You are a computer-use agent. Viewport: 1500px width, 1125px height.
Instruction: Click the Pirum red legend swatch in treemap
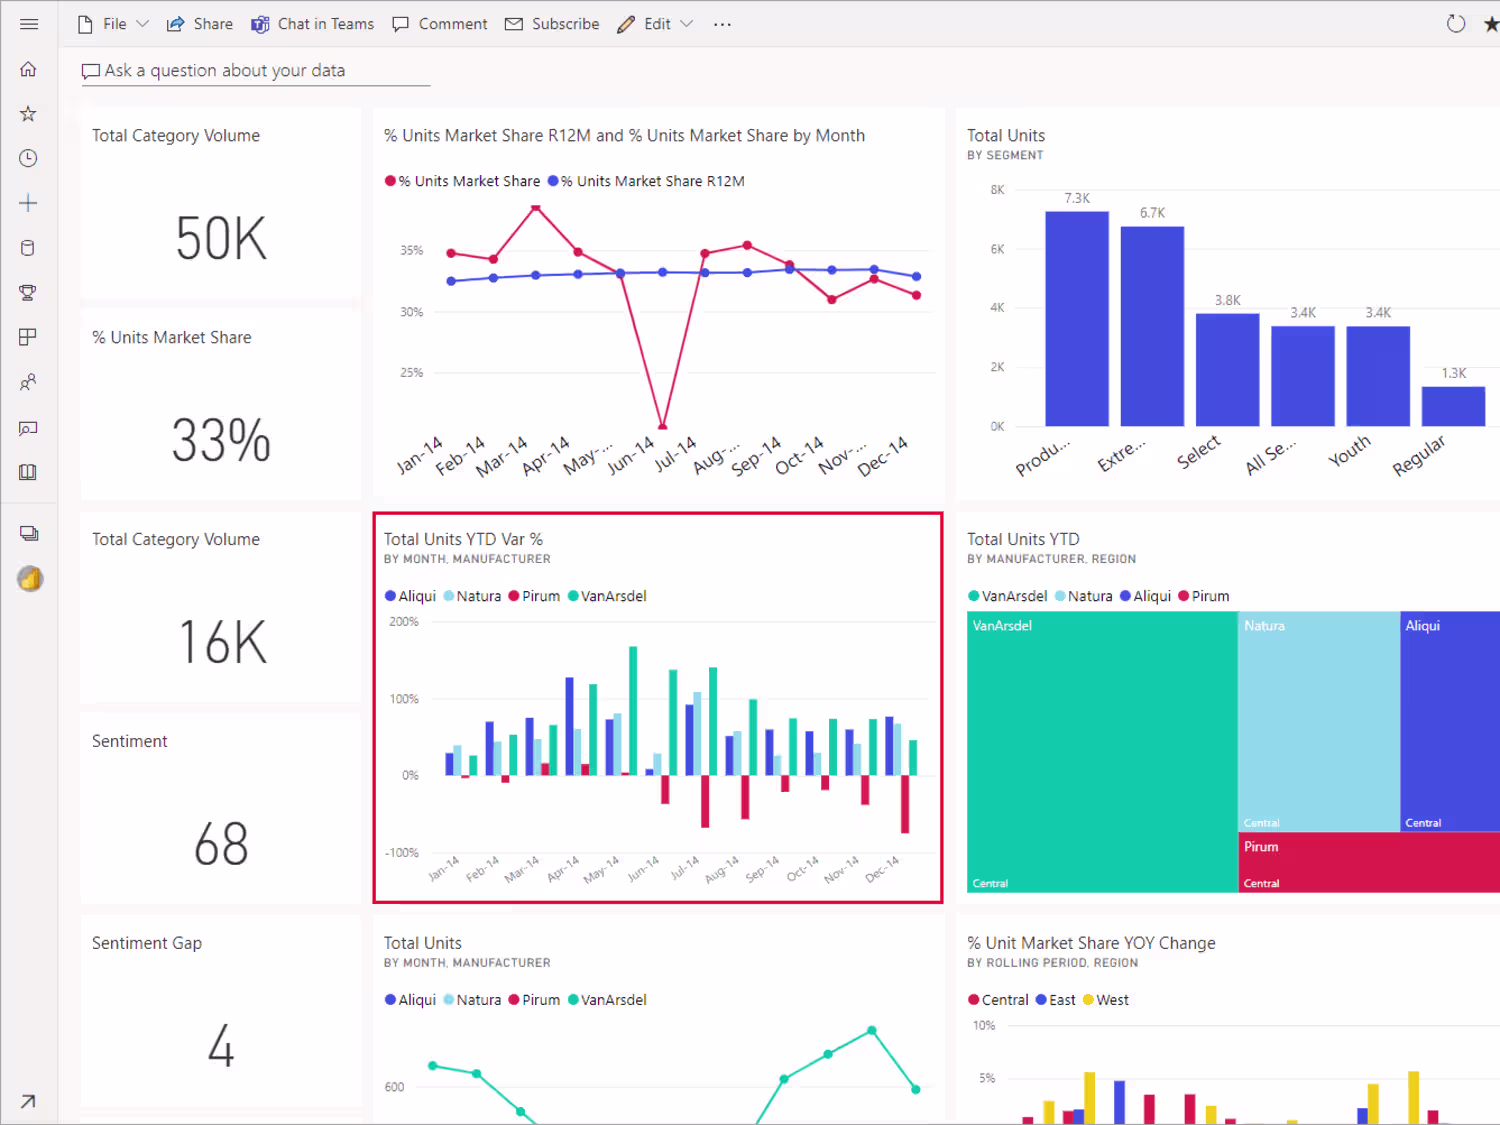[x=1183, y=596]
